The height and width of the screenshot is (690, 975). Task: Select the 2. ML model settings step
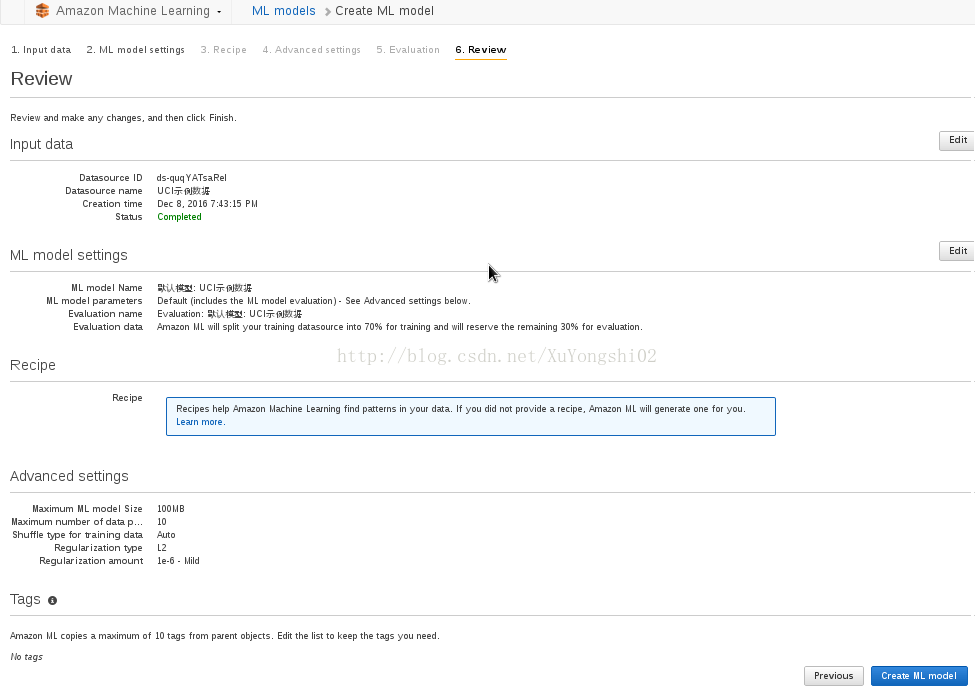click(136, 50)
